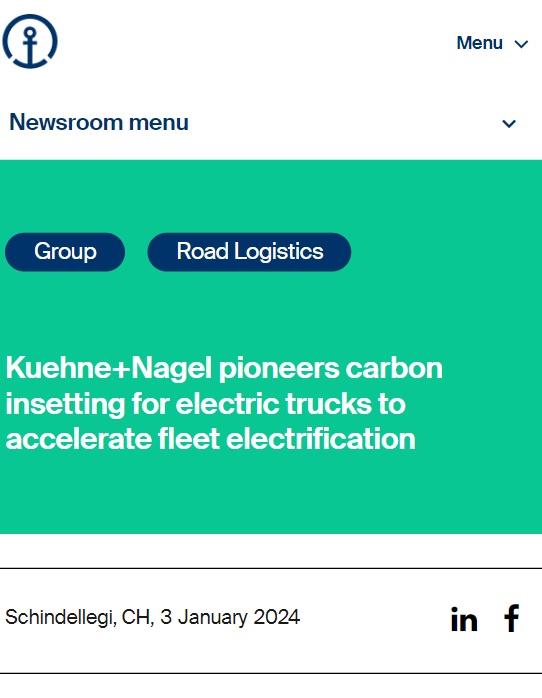This screenshot has height=698, width=542.
Task: Select the Group category tag
Action: point(65,252)
